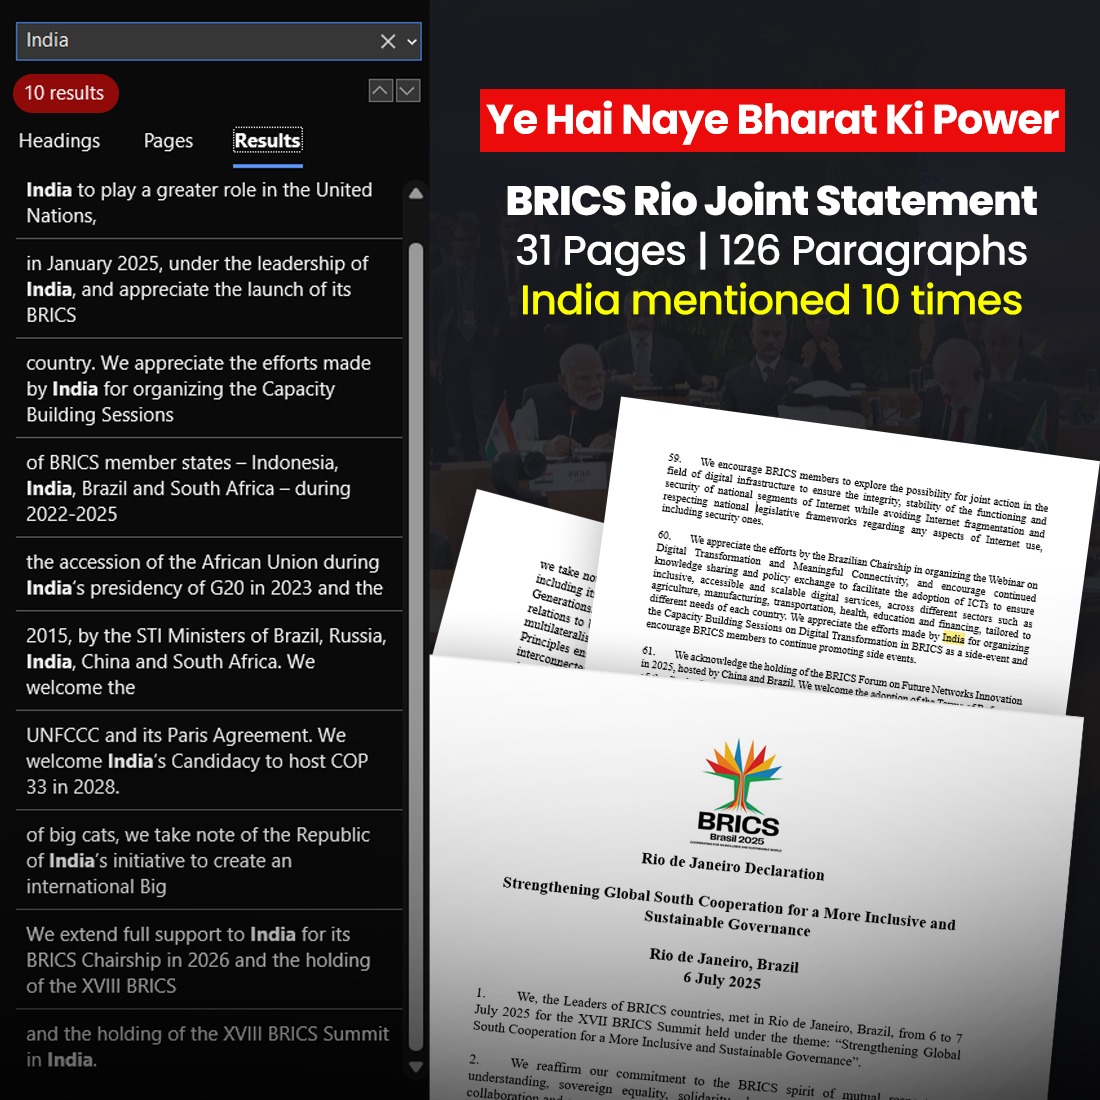Screen dimensions: 1100x1100
Task: Click the 10 results badge
Action: click(65, 93)
